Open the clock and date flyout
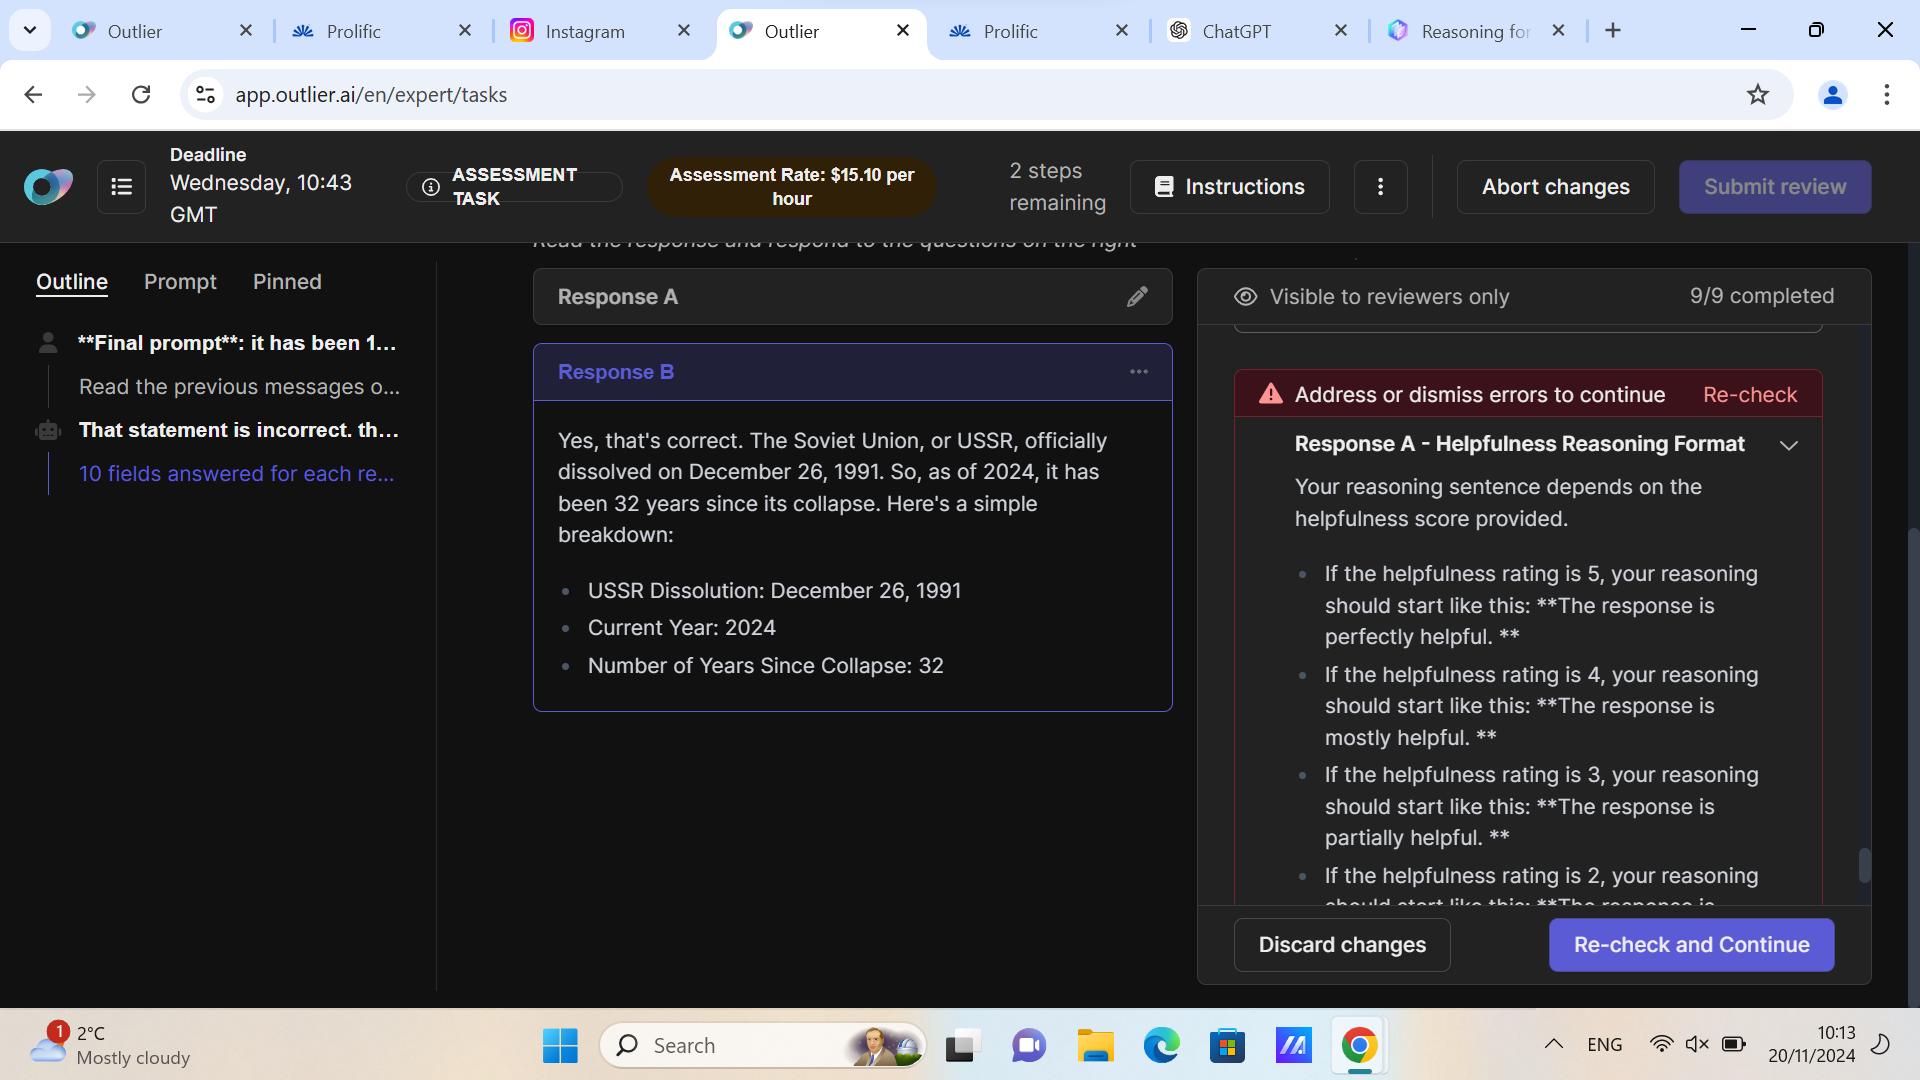Screen dimensions: 1920x1080 click(x=1811, y=1044)
